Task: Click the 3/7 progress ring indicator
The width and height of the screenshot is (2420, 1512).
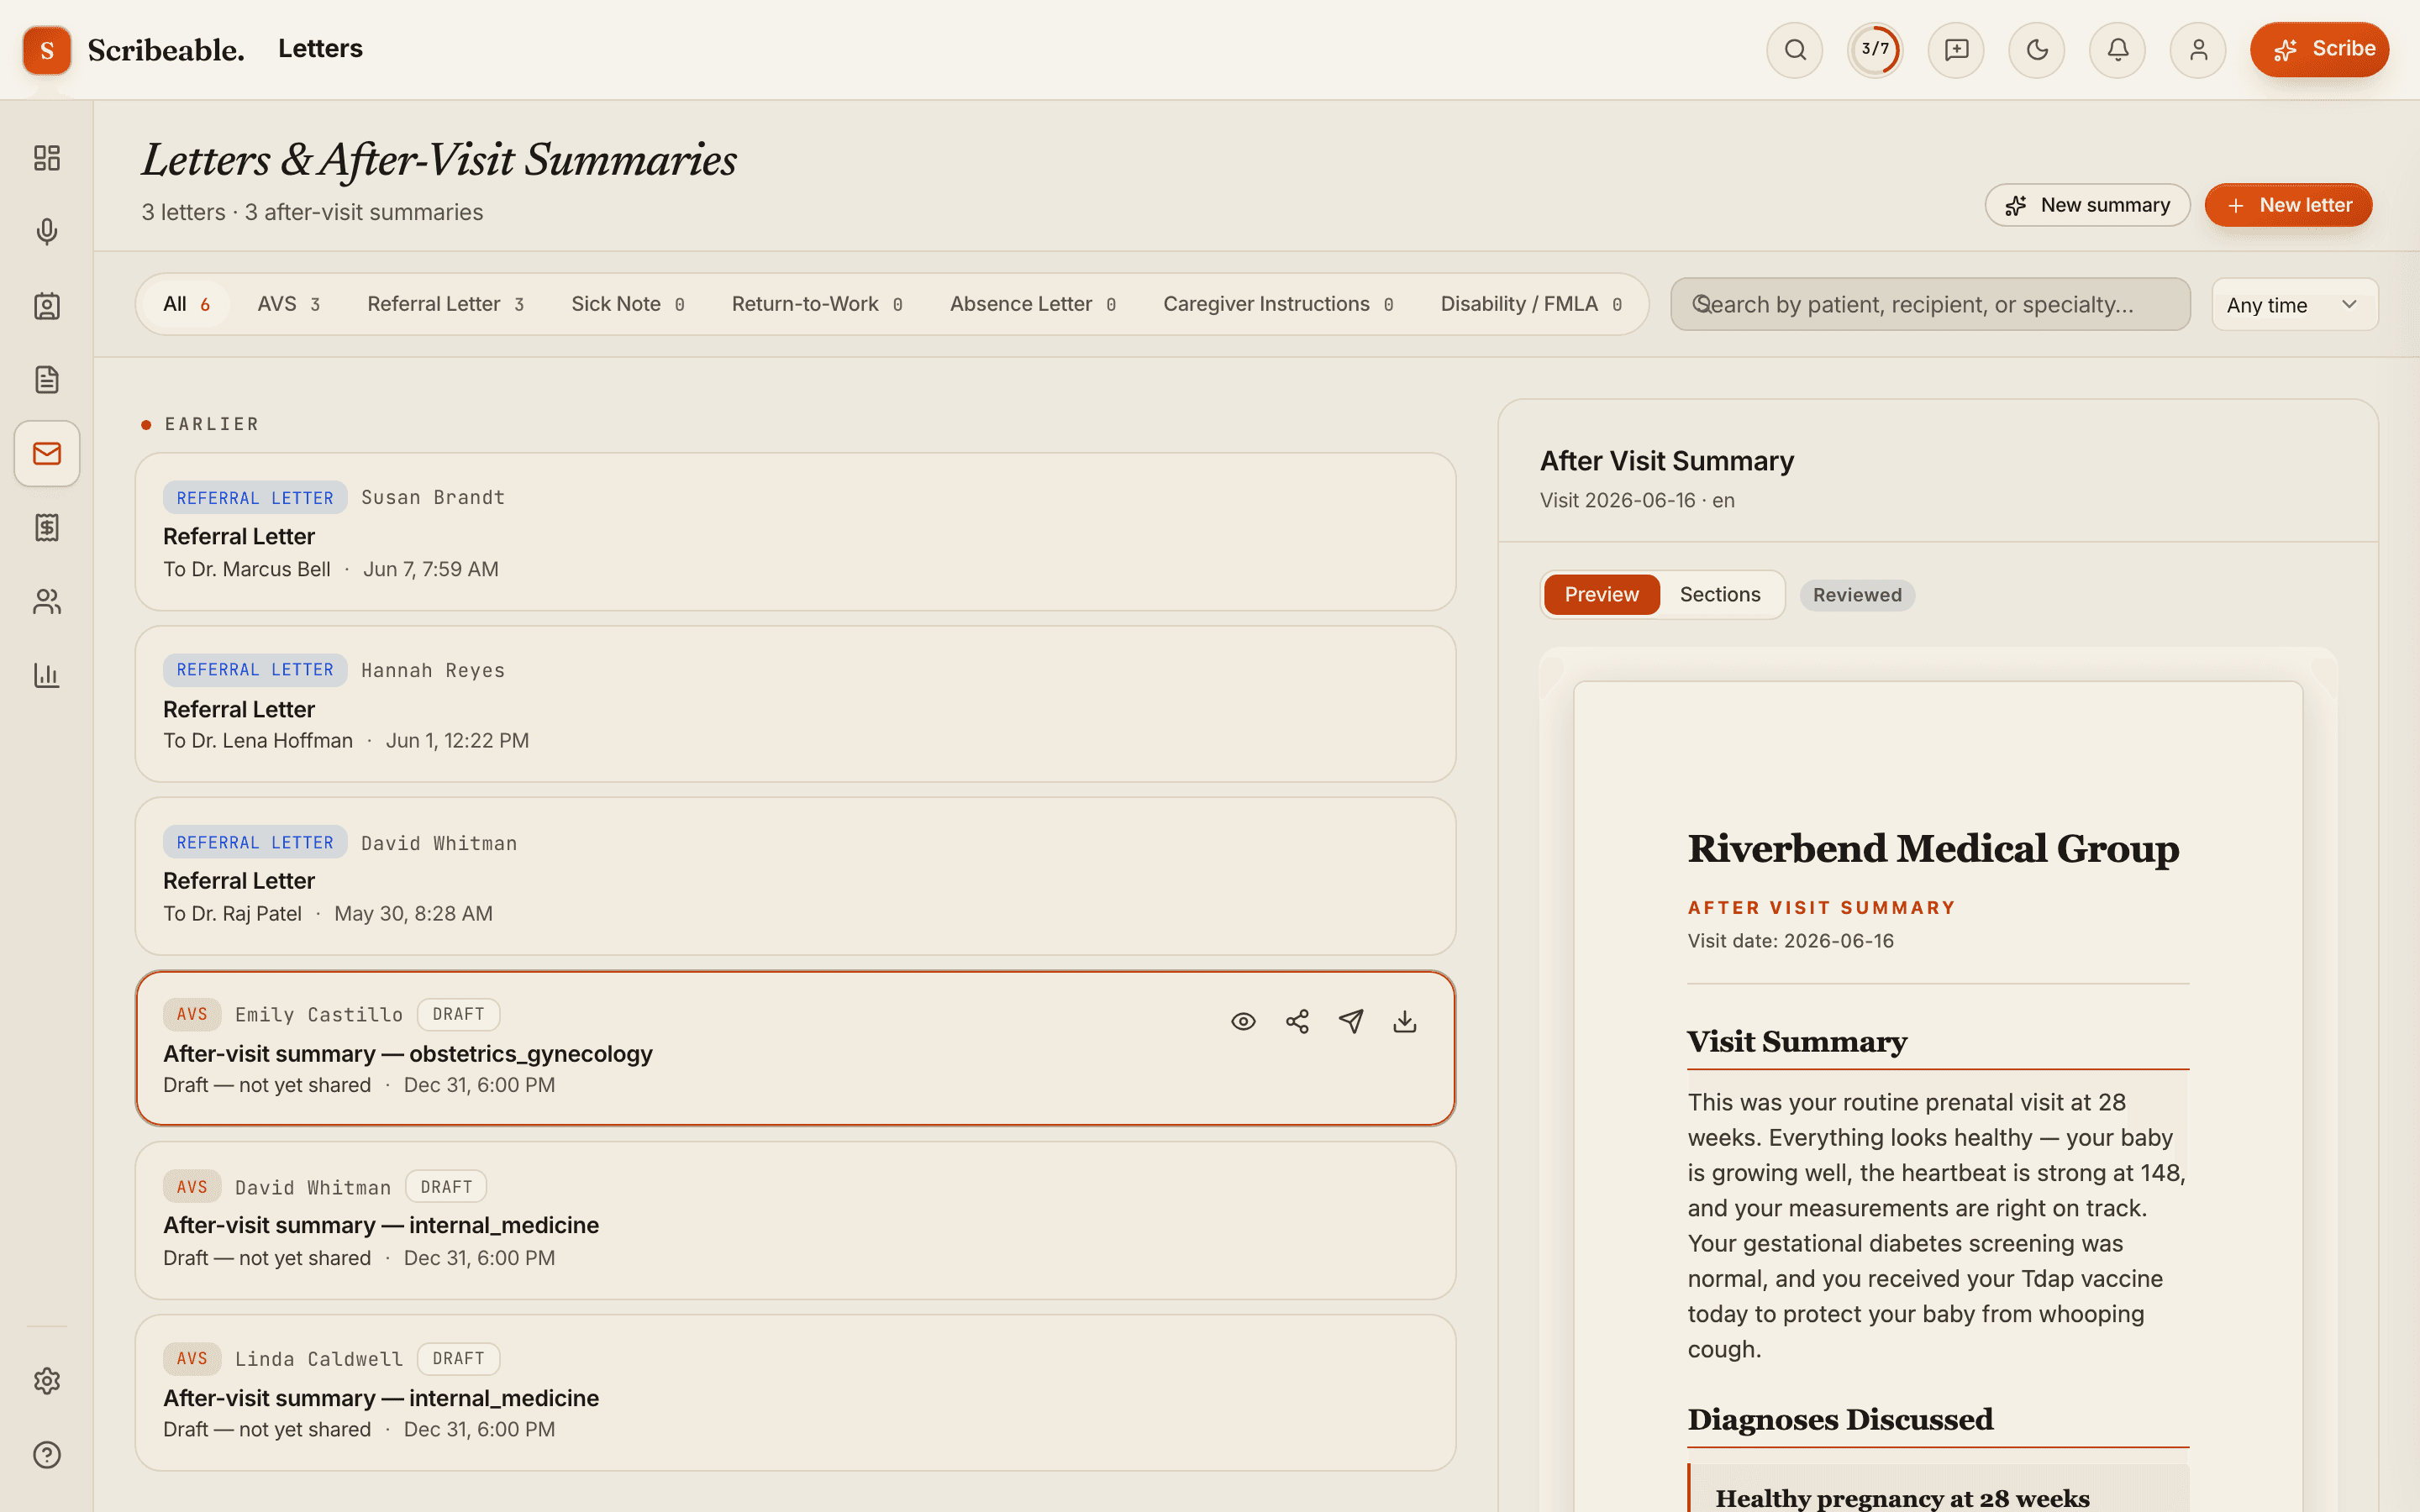Action: [x=1875, y=50]
